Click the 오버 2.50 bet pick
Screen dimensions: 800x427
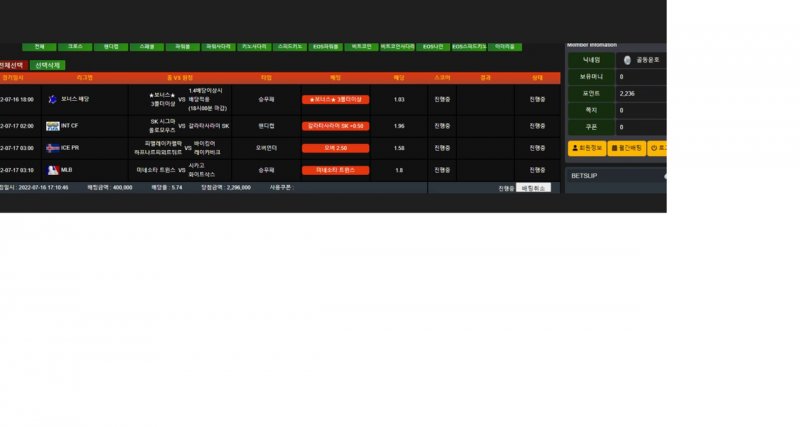(336, 148)
